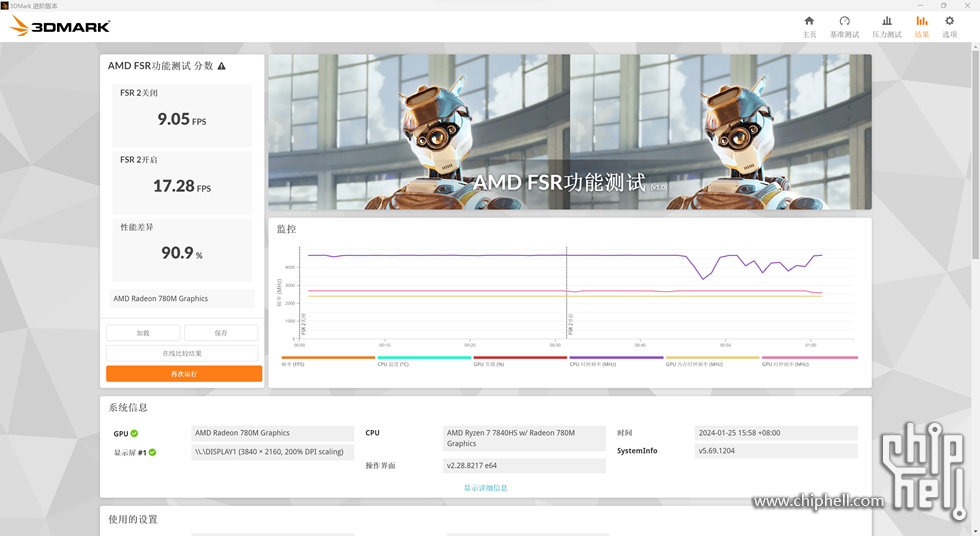Go to the 主页 home icon

pyautogui.click(x=809, y=26)
